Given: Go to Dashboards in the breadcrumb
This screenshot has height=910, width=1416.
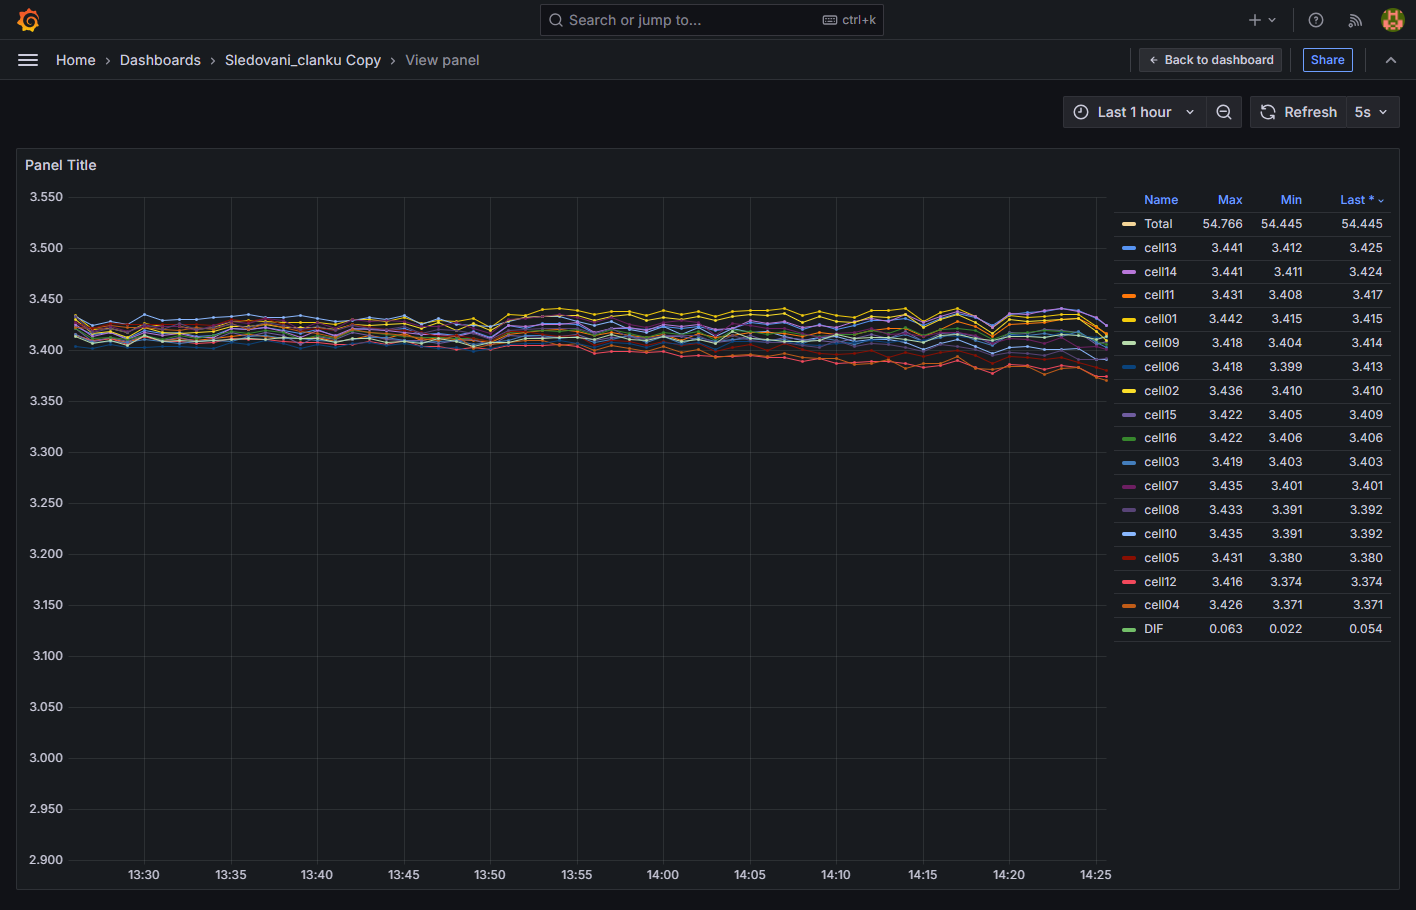Looking at the screenshot, I should (x=160, y=60).
